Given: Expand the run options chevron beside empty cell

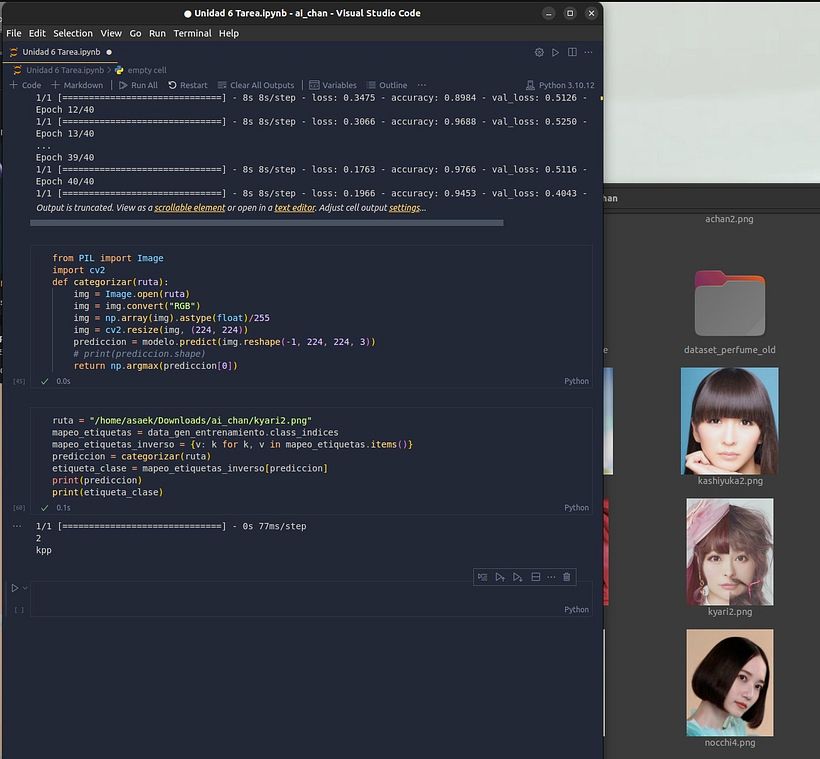Looking at the screenshot, I should pos(25,588).
